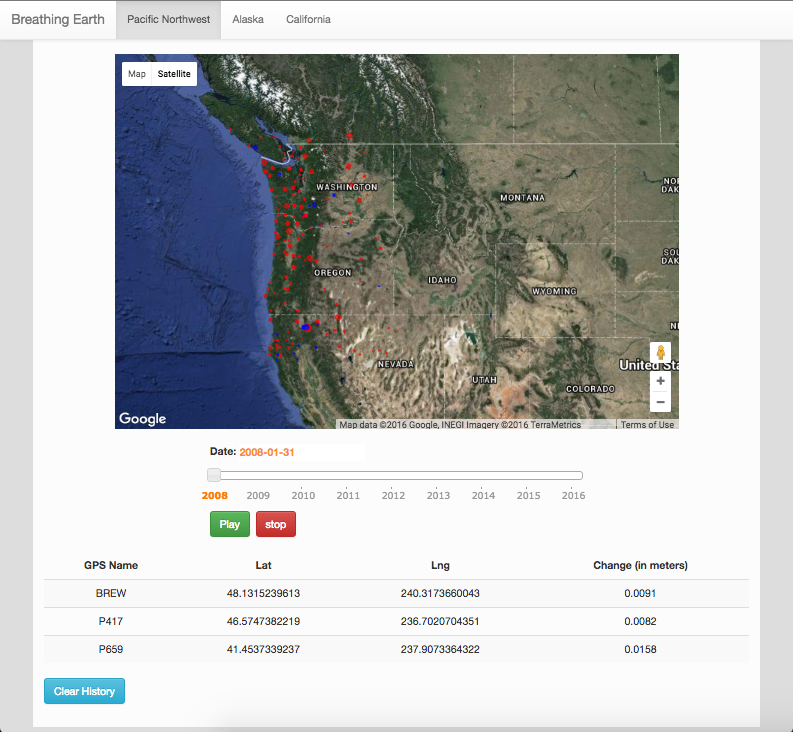Open the Terms of Use link

pos(647,424)
